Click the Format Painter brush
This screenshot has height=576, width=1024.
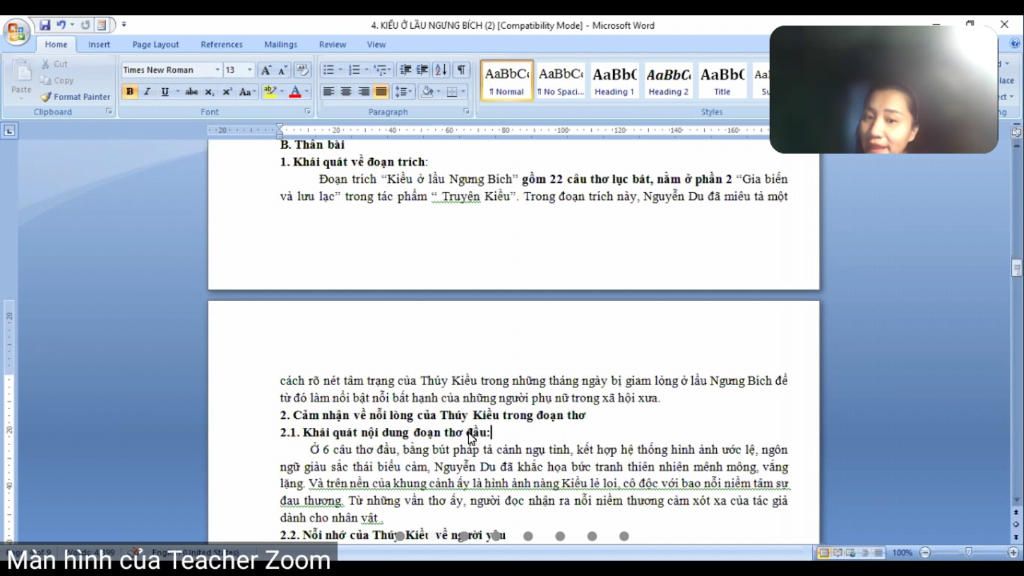pos(75,97)
